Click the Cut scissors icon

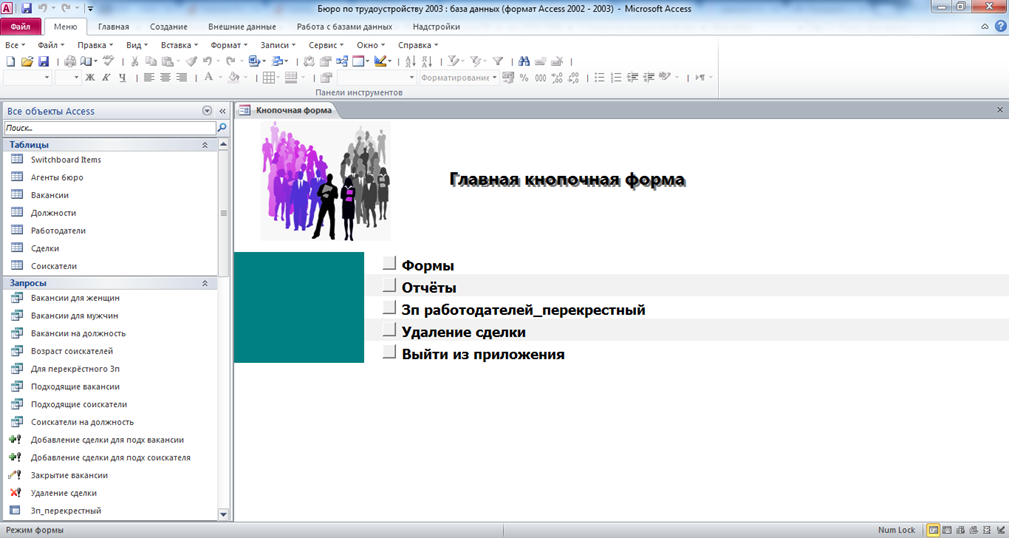coord(134,61)
